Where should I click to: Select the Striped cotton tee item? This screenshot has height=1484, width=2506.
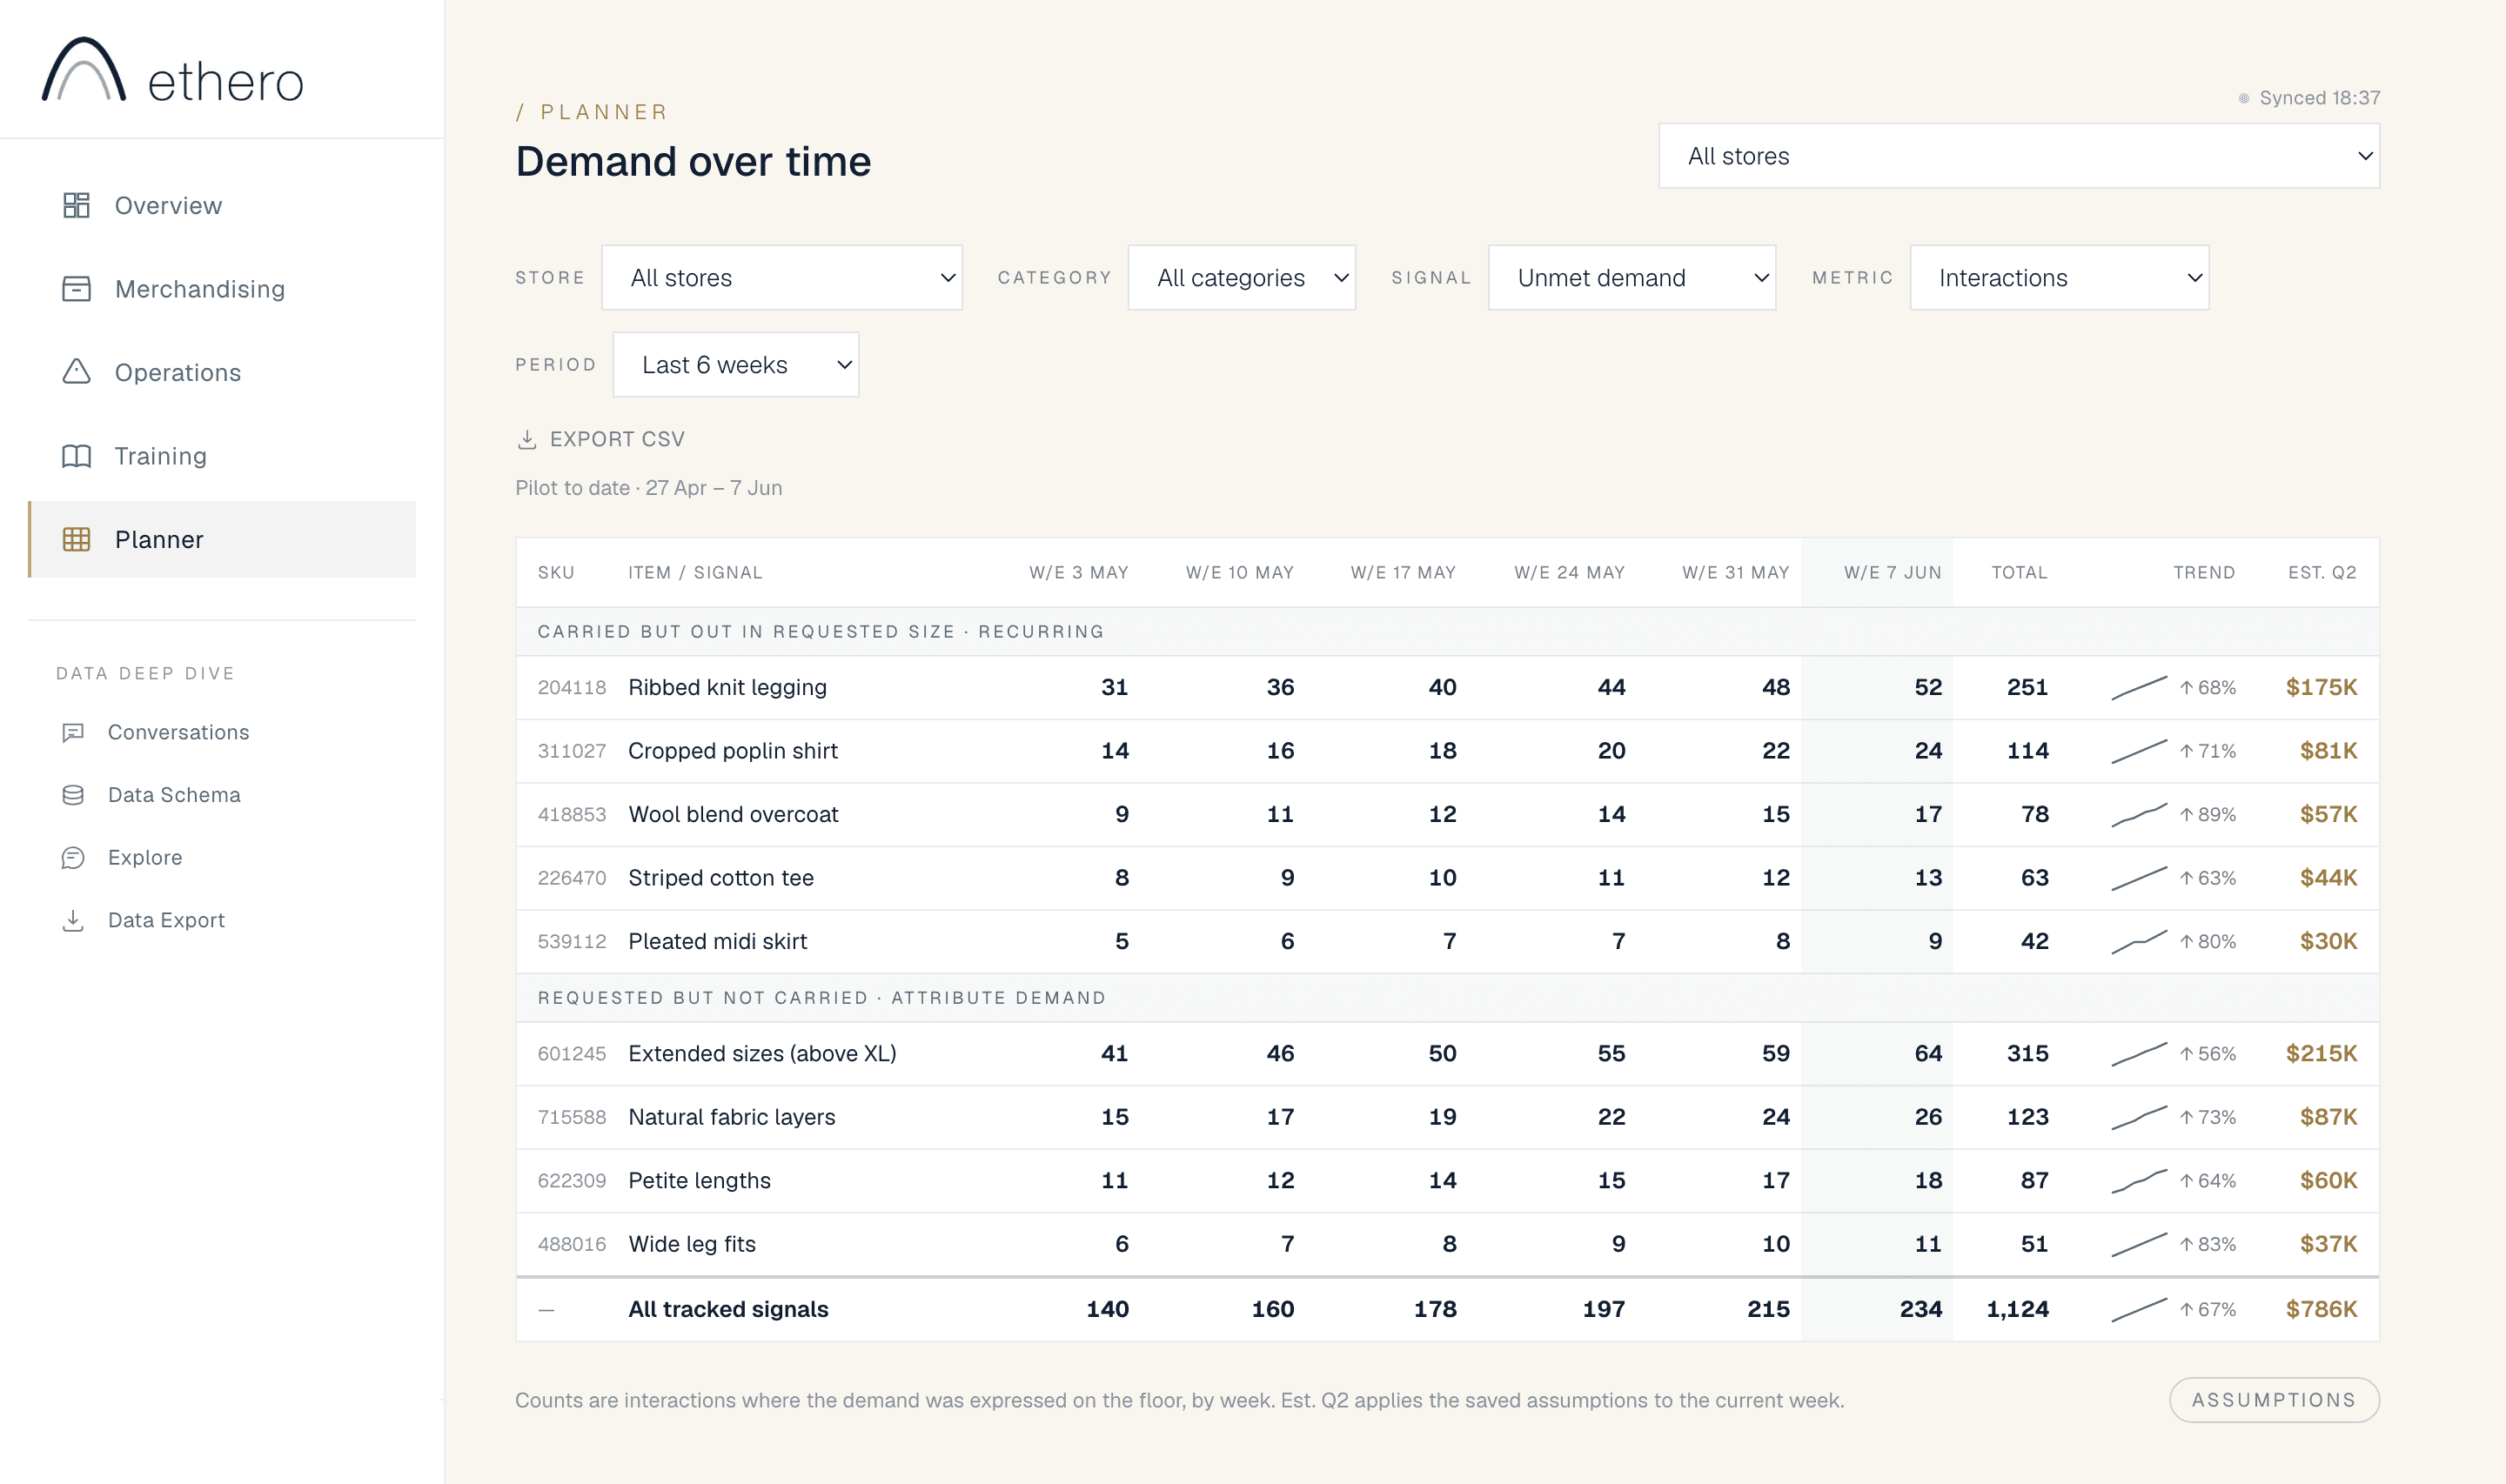721,878
